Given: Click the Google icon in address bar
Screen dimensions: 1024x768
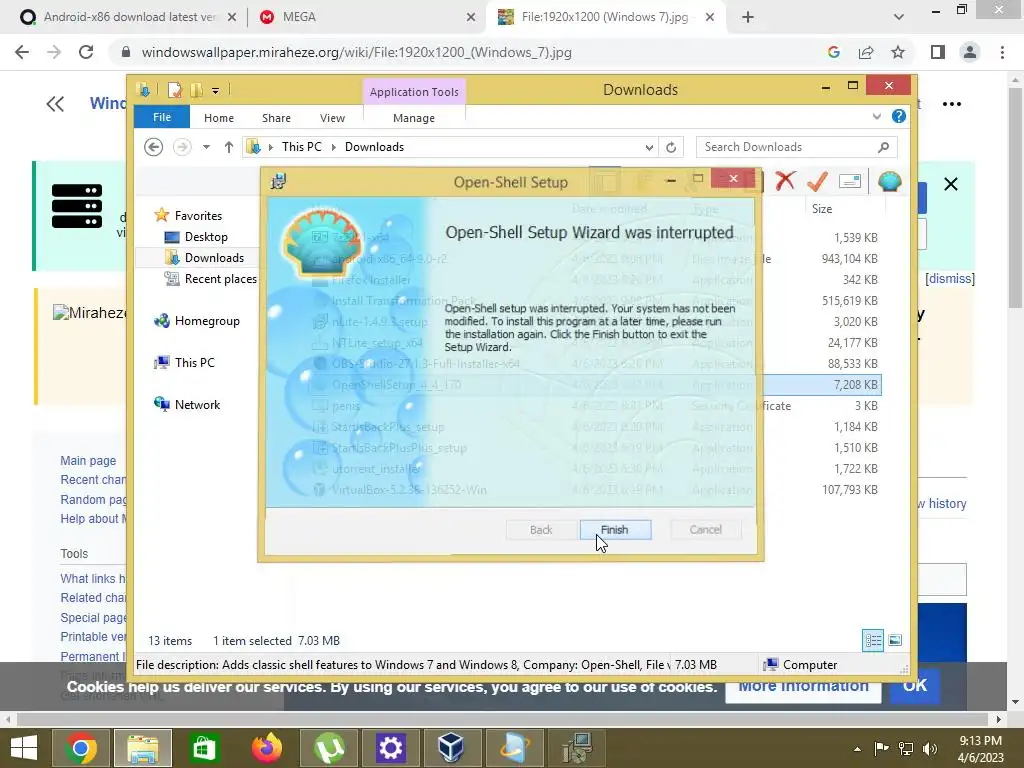Looking at the screenshot, I should click(834, 52).
